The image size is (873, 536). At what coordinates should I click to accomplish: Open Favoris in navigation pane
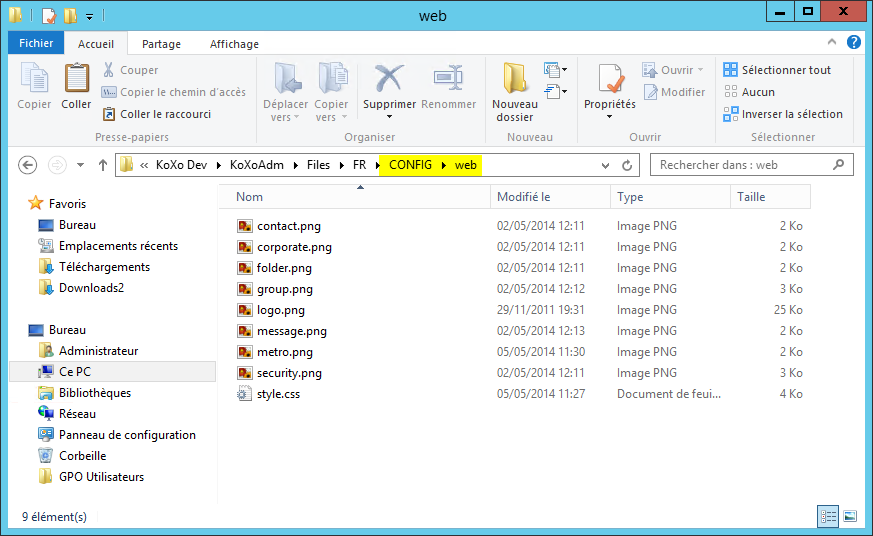click(x=67, y=204)
